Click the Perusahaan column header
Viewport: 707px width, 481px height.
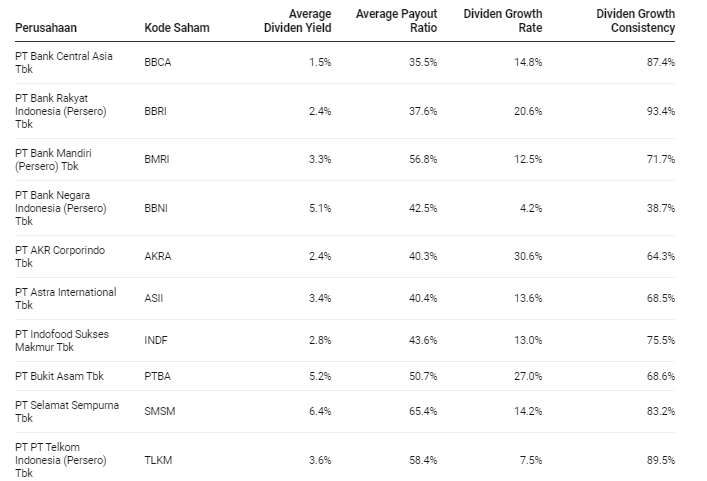(47, 28)
